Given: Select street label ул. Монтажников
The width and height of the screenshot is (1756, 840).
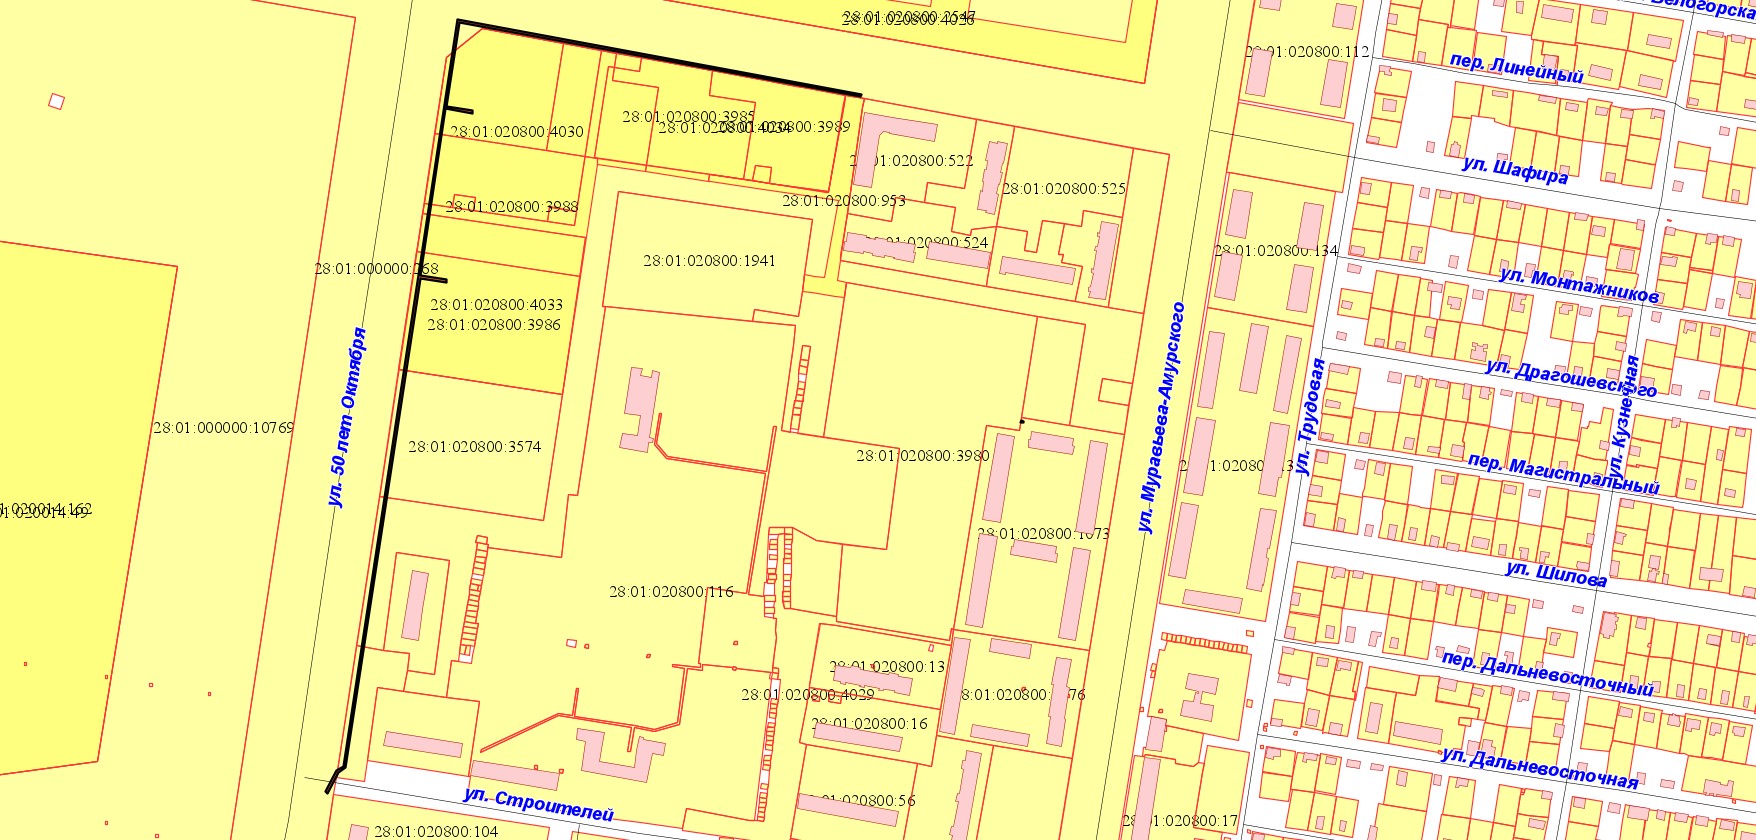Looking at the screenshot, I should pos(1579,285).
